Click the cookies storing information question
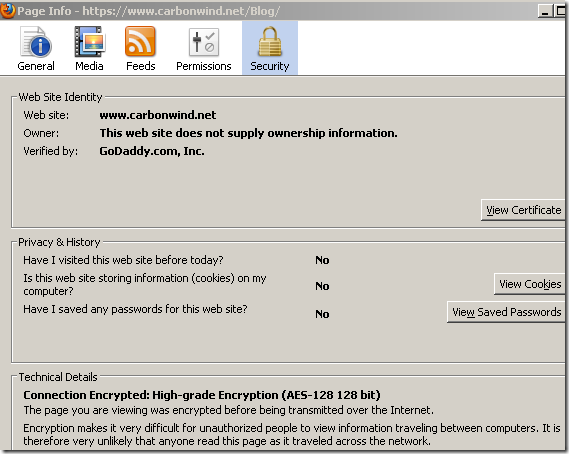The height and width of the screenshot is (454, 569). click(145, 285)
